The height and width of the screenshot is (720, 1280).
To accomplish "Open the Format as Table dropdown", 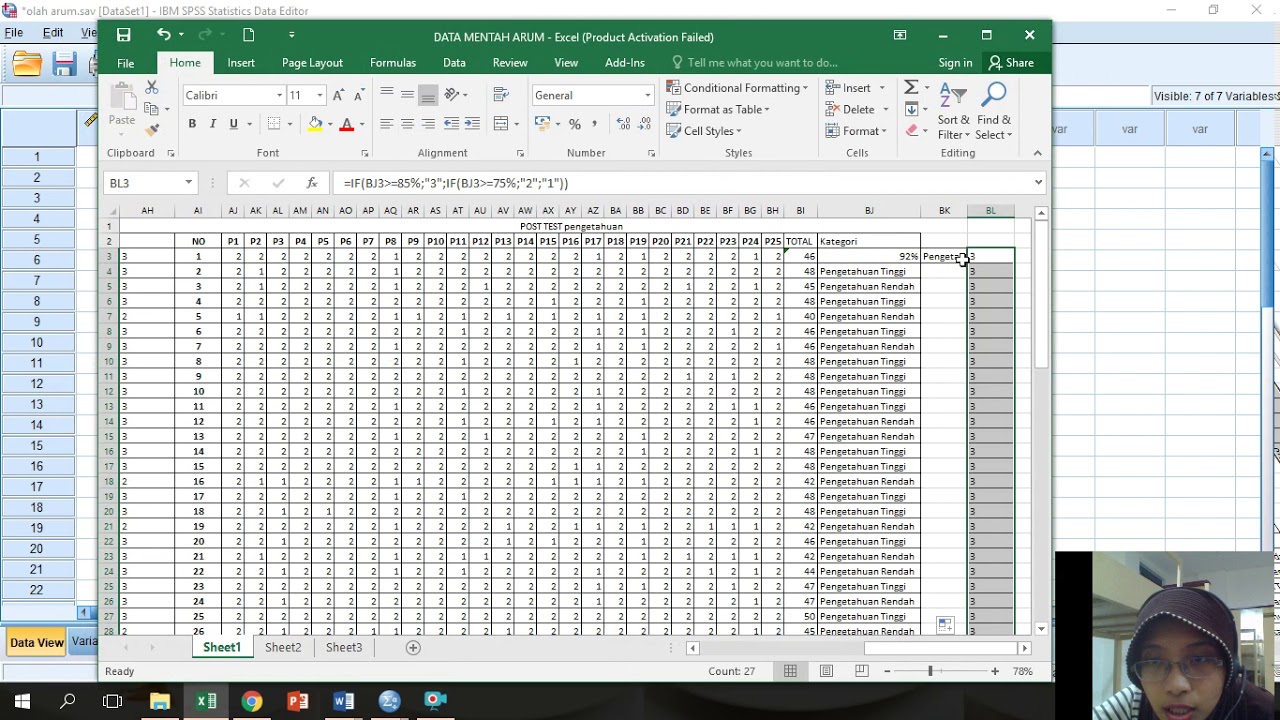I will pos(717,109).
